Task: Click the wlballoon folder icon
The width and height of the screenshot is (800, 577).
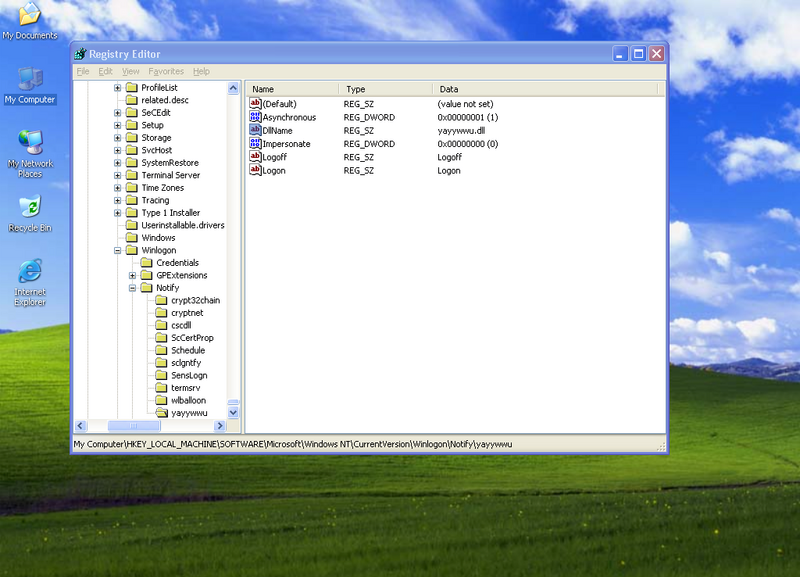Action: coord(161,400)
